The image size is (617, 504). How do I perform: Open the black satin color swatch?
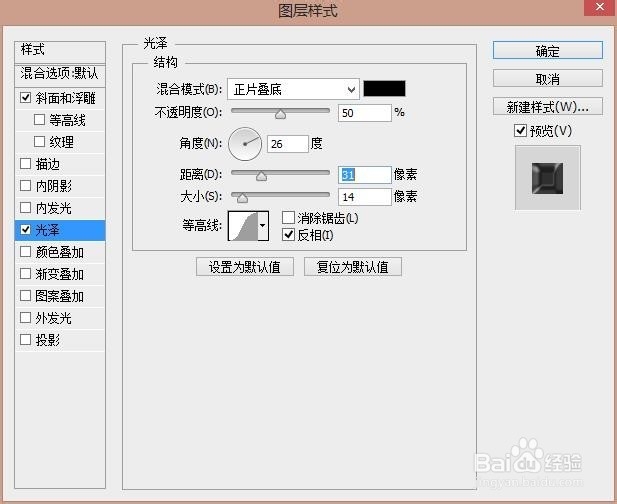[384, 89]
